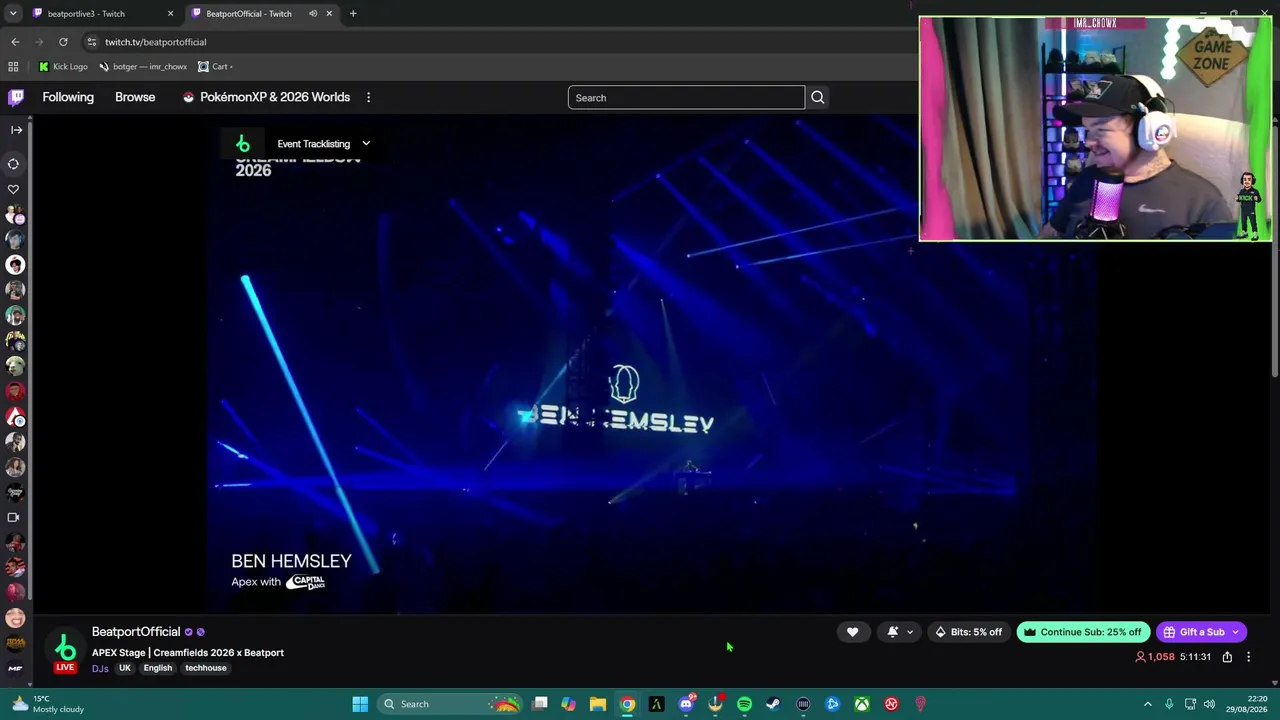Close the beatportlive3 Twitch tab
Screen dimensions: 1280x720
(170, 13)
